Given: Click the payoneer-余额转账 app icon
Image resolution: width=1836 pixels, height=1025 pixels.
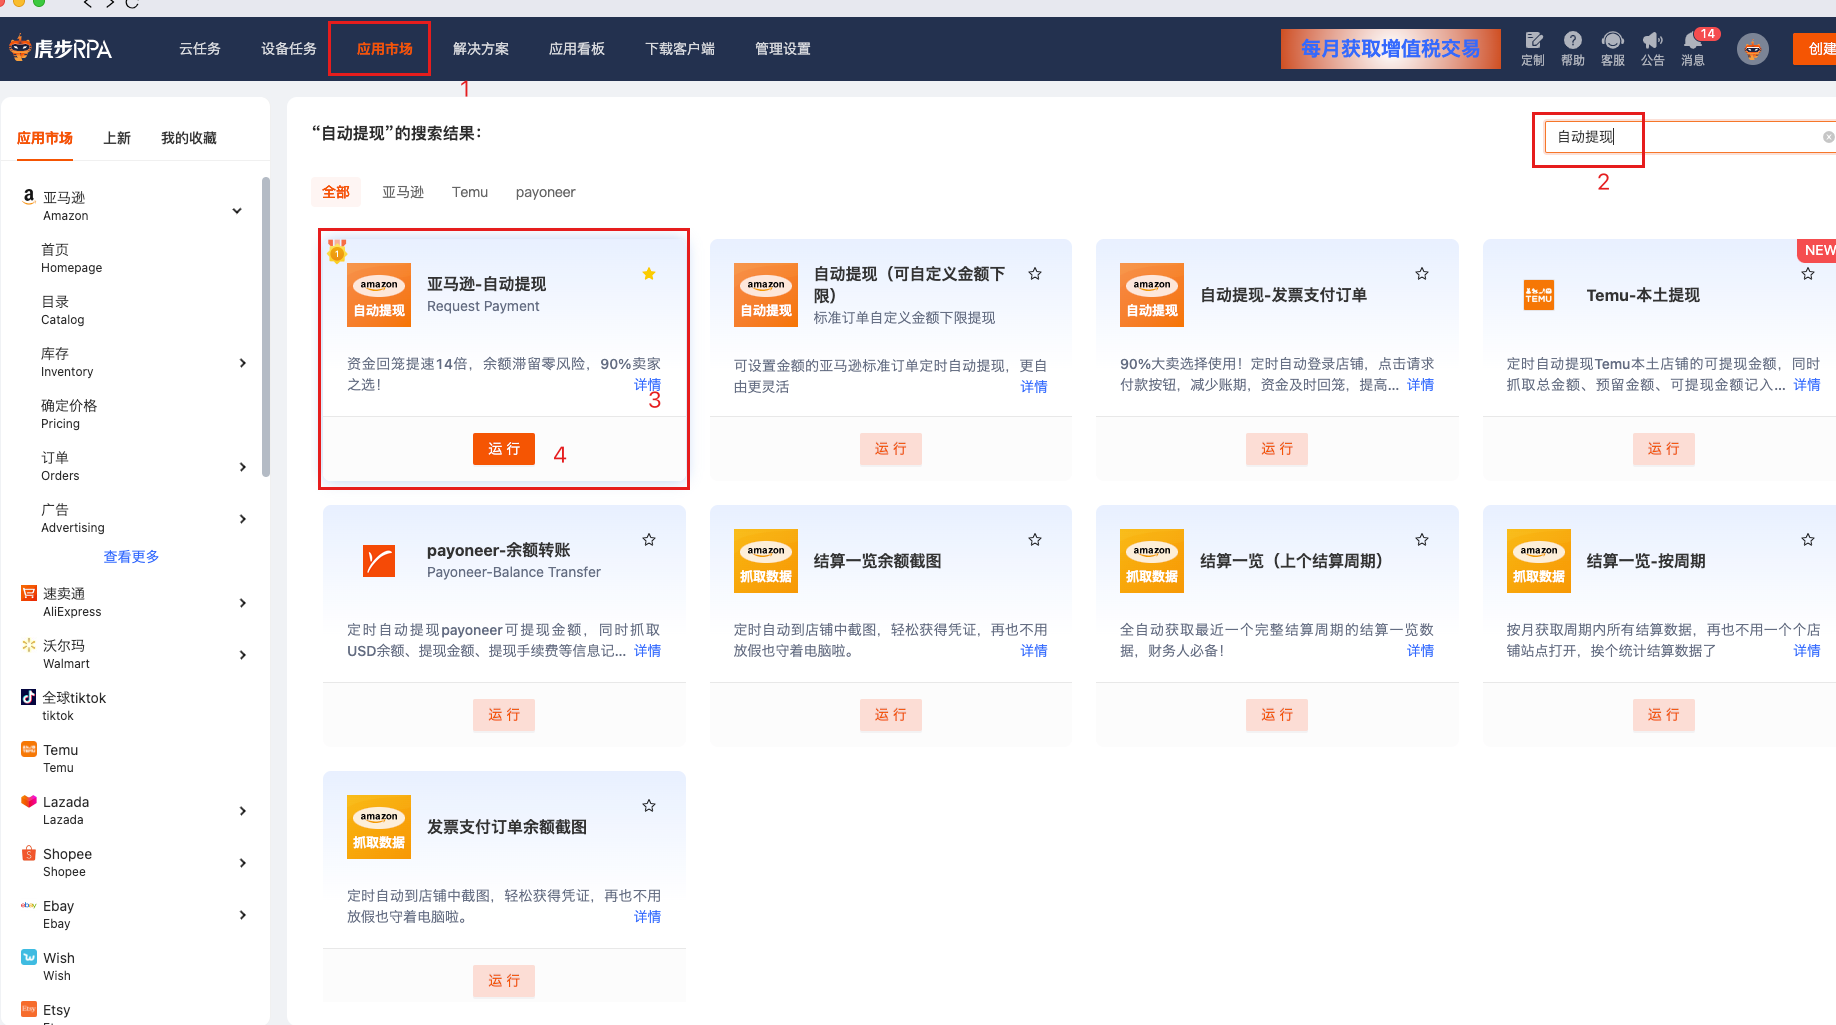Looking at the screenshot, I should [x=379, y=561].
